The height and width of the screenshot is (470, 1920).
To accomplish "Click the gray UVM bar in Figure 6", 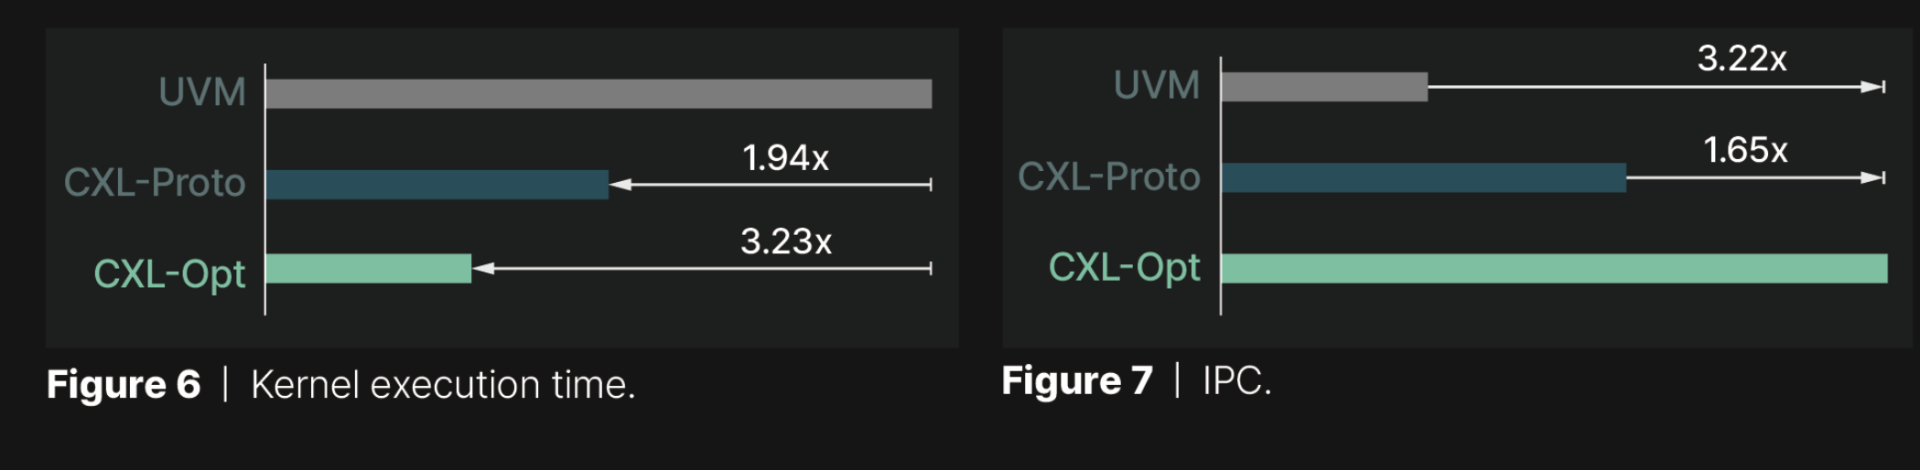I will pyautogui.click(x=598, y=94).
